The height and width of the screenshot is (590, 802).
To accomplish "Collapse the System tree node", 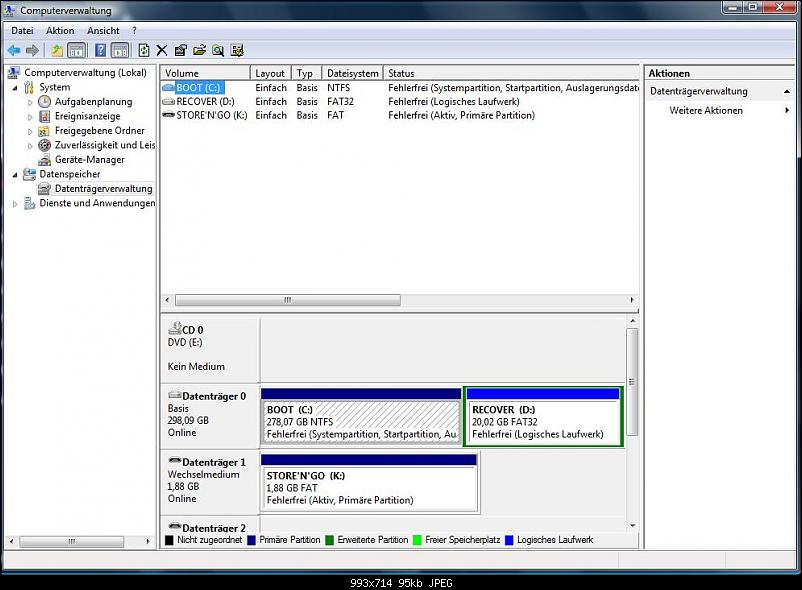I will (x=15, y=88).
